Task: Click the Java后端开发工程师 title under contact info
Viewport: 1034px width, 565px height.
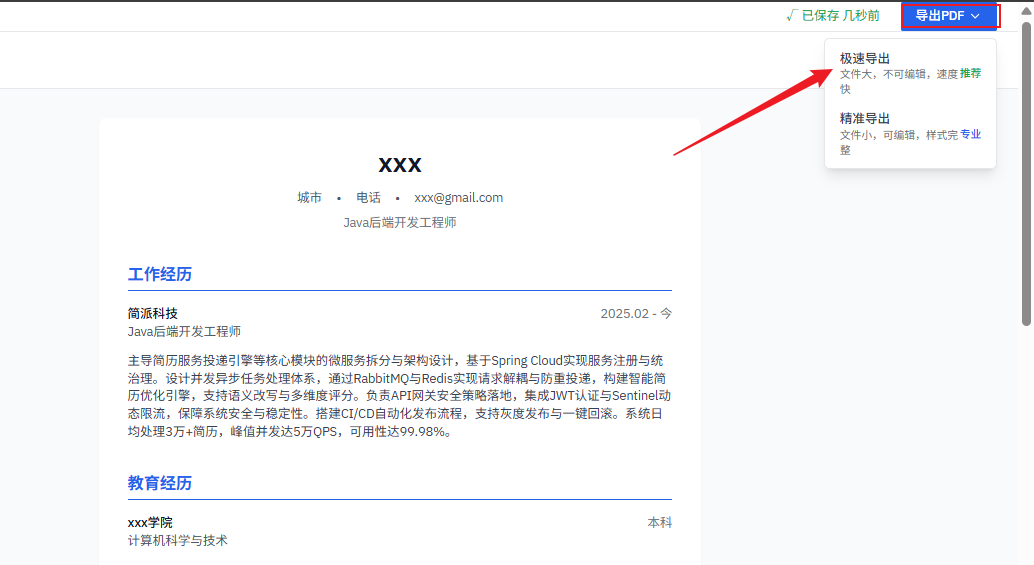Action: (400, 223)
